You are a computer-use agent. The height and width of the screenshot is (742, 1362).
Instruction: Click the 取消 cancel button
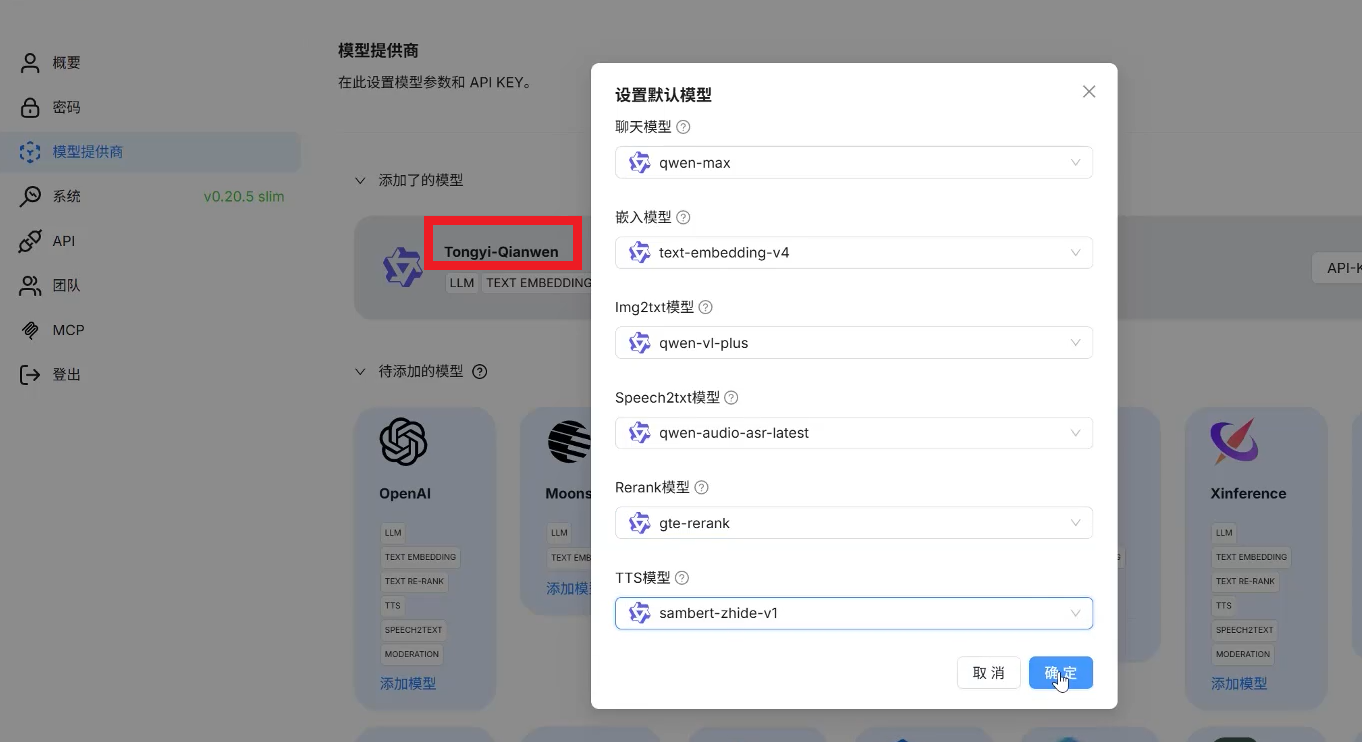coord(988,673)
